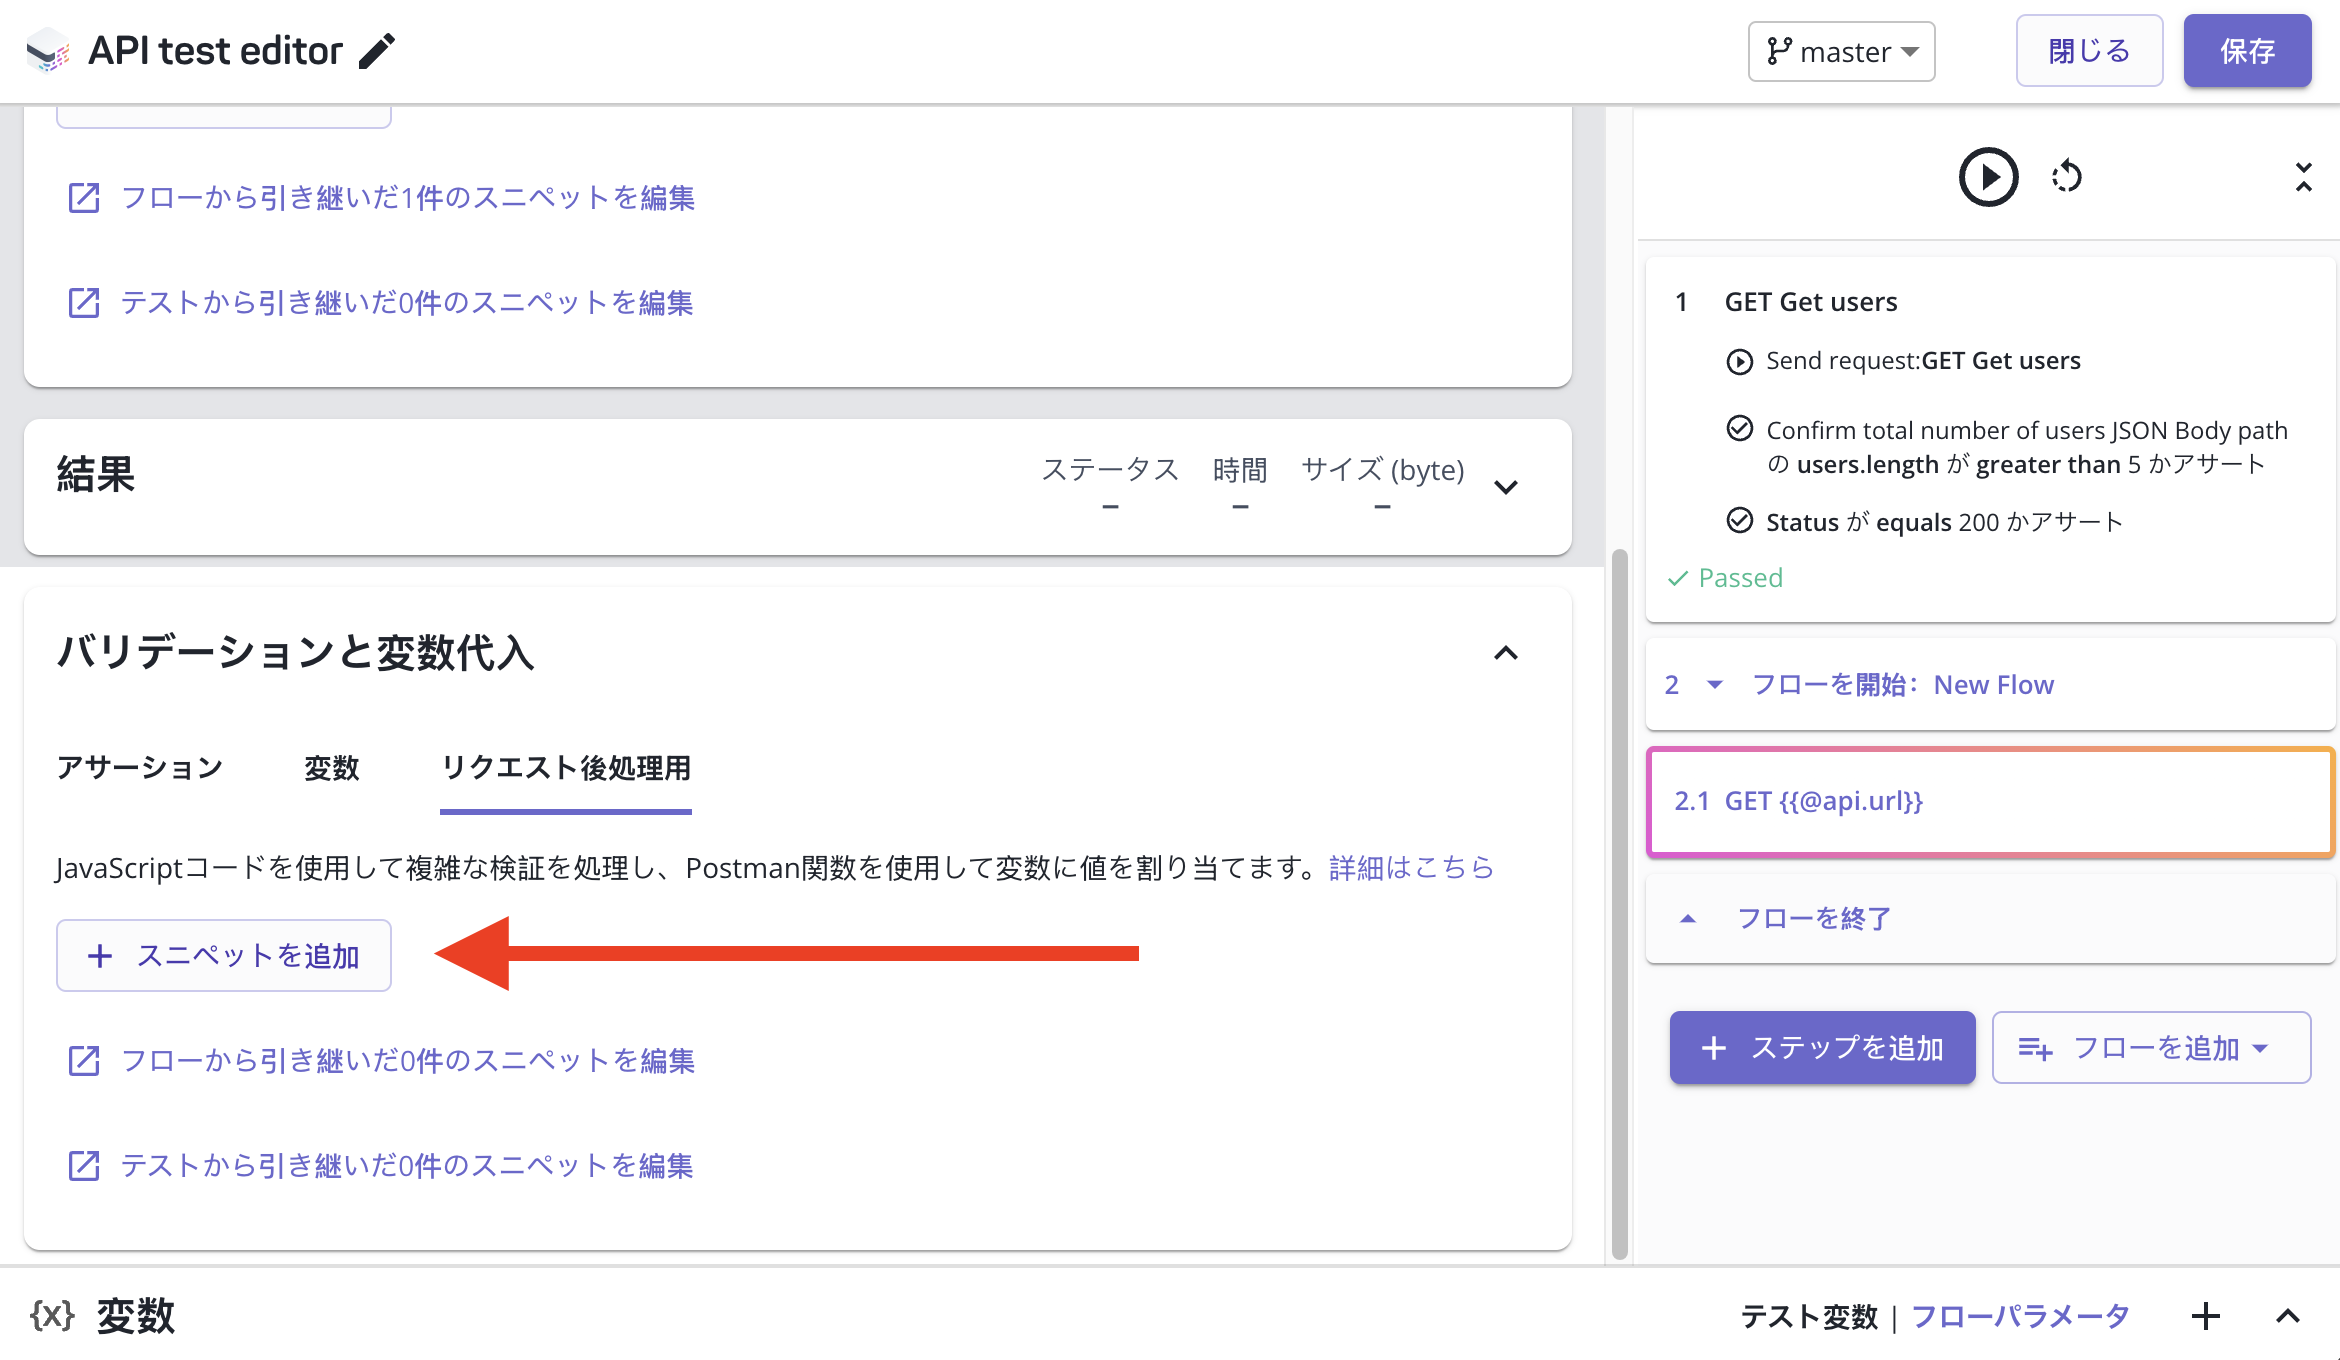This screenshot has width=2340, height=1360.
Task: Run the test with play button
Action: click(x=1988, y=177)
